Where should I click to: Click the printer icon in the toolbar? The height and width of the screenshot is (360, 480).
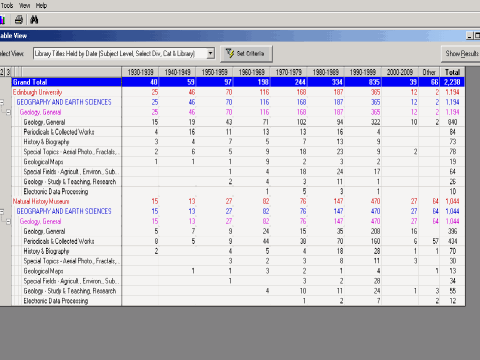[19, 20]
